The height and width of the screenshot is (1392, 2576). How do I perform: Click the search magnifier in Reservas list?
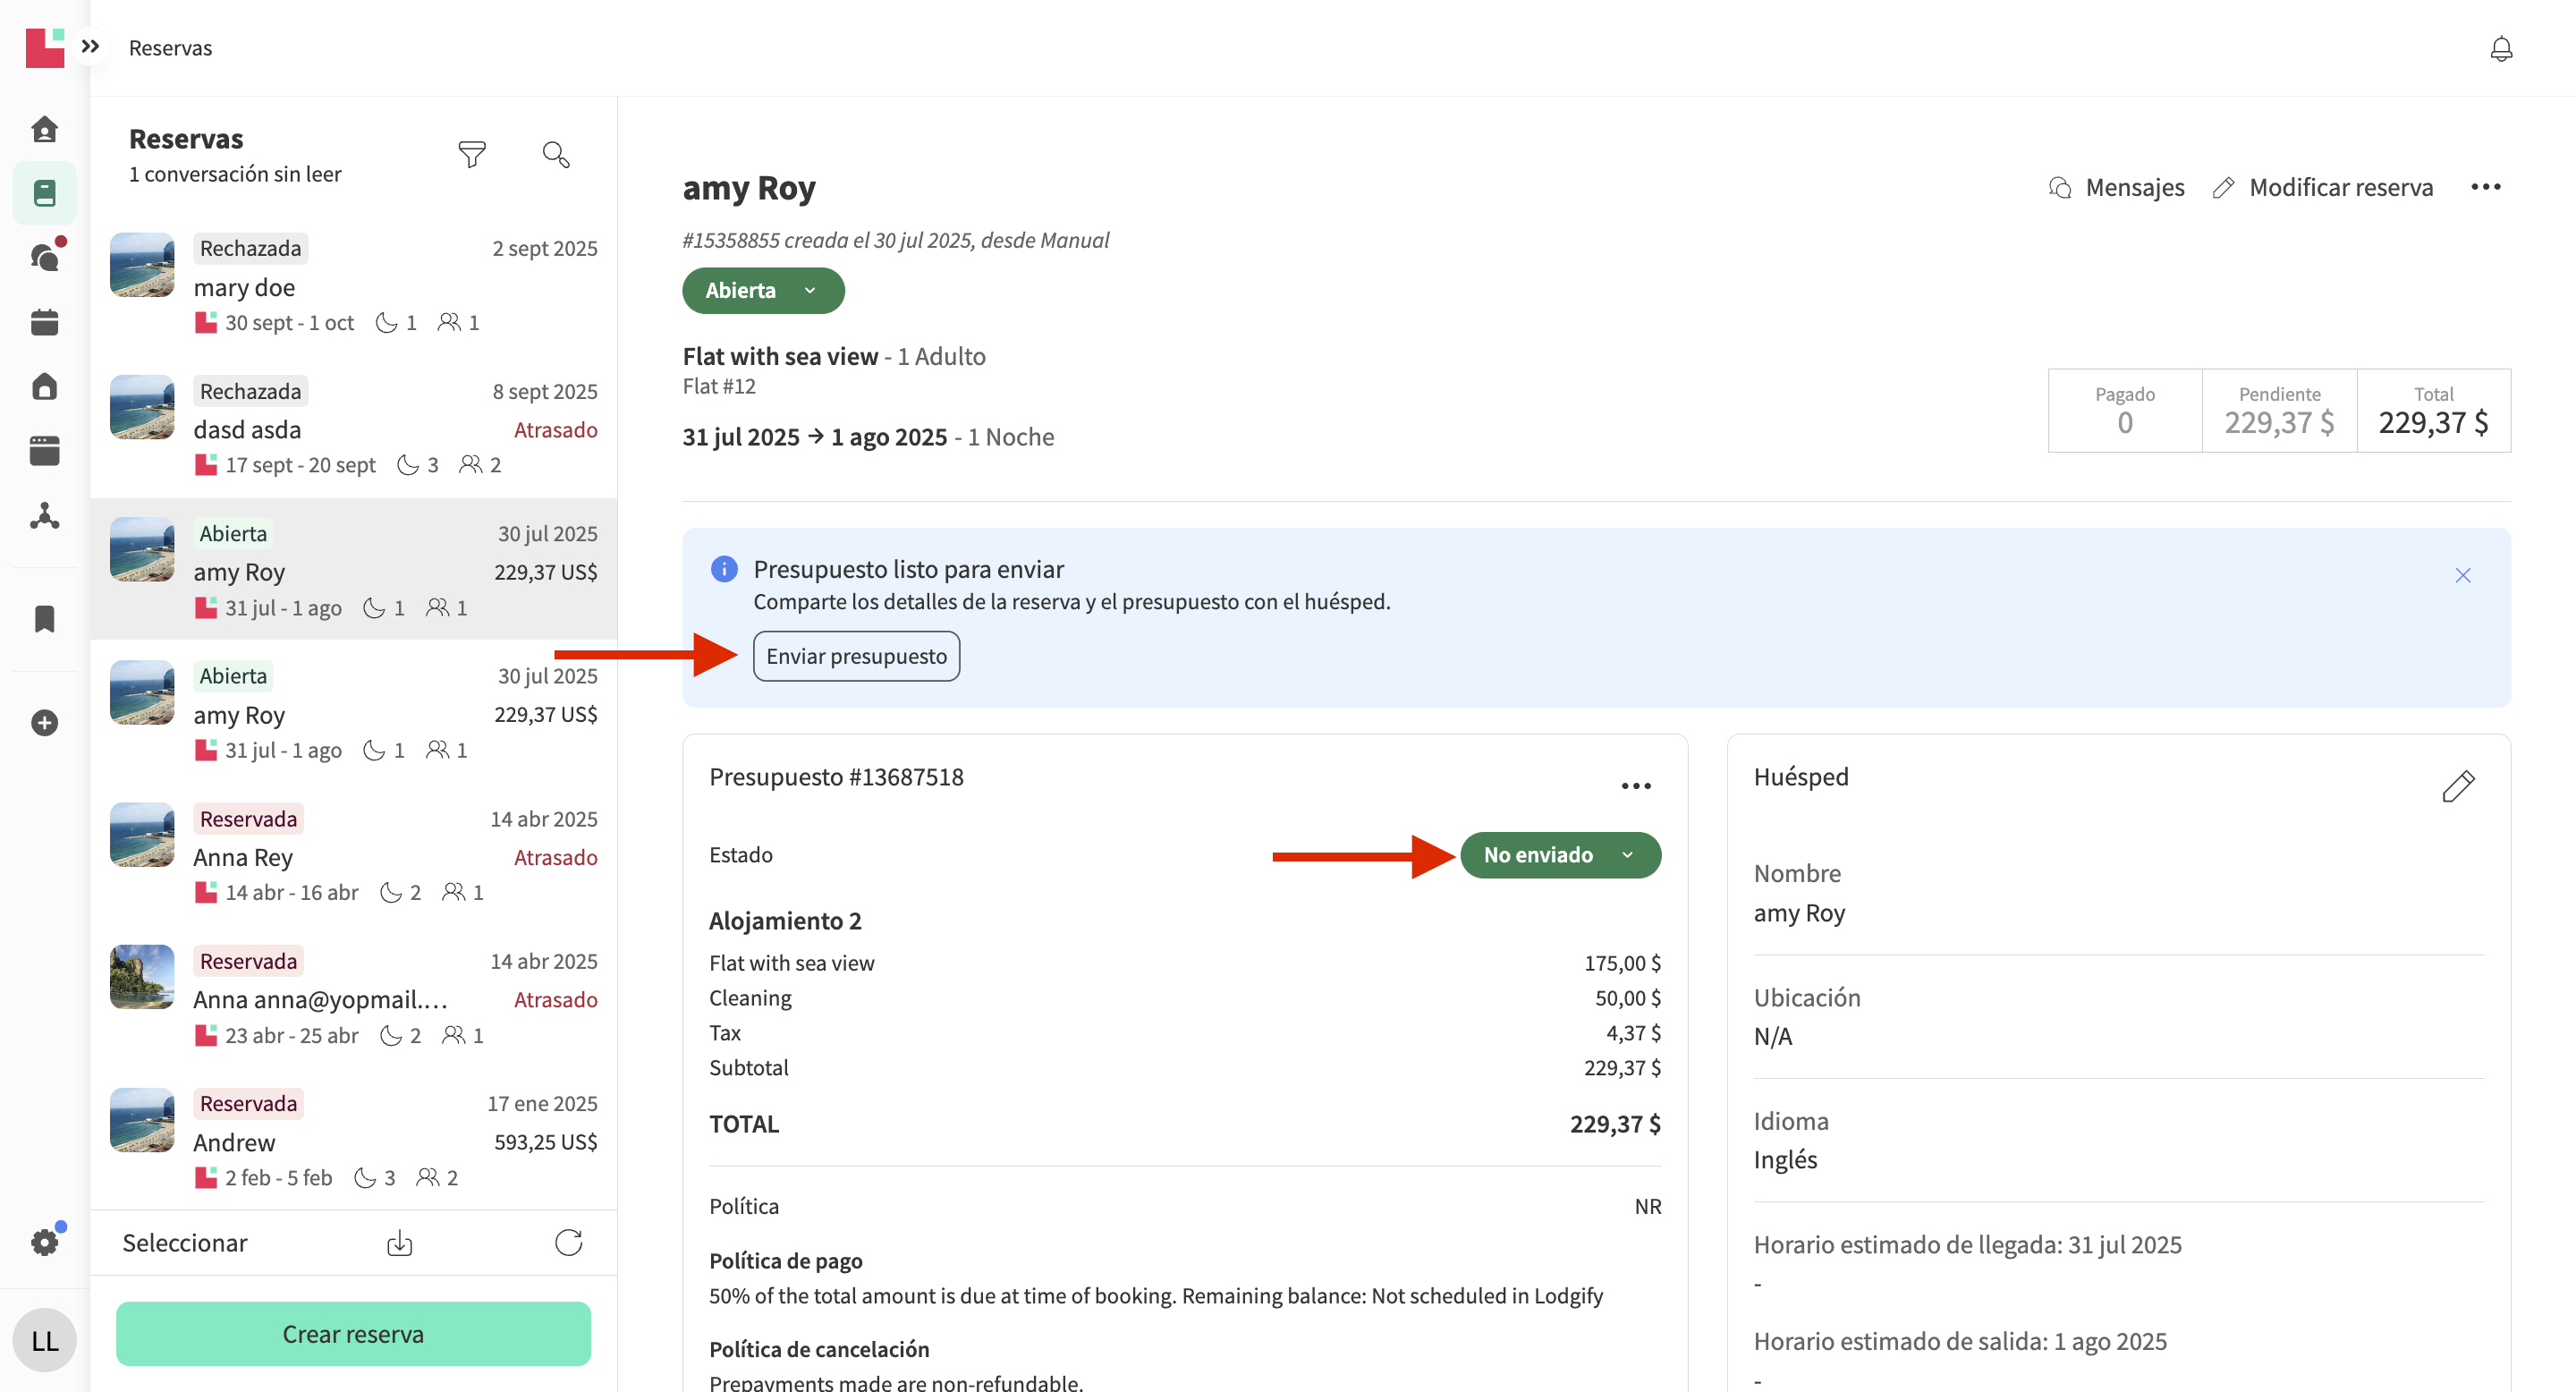[556, 155]
